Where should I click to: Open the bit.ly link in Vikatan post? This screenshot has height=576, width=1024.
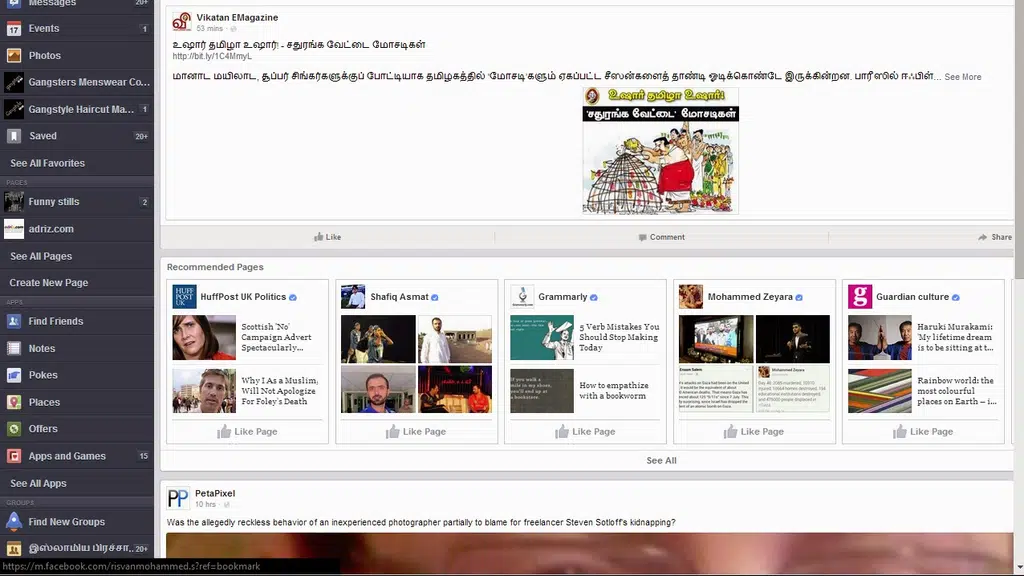pos(212,56)
